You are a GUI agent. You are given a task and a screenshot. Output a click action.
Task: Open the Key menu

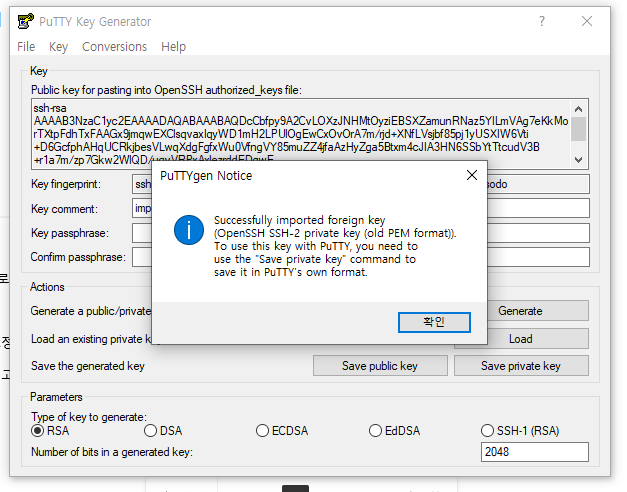tap(58, 47)
